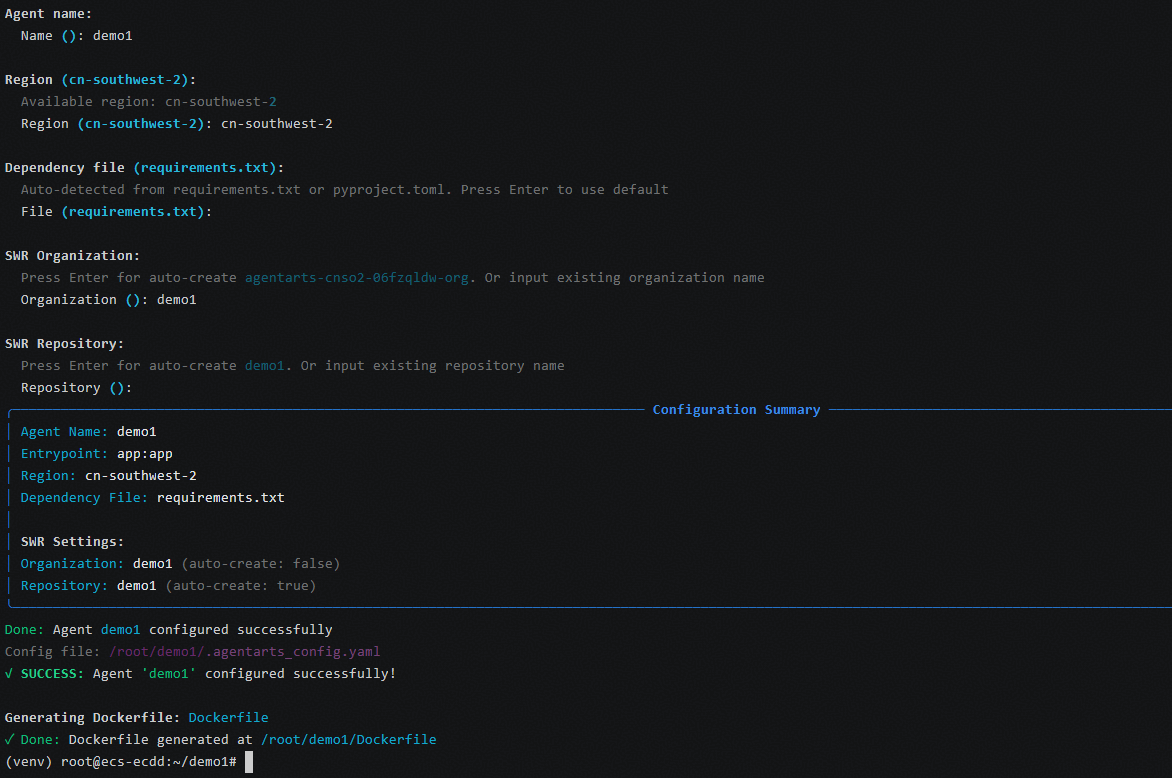Click 'Organization: demo1 (auto-create: false)' line
Screen dimensions: 1172x778
[x=180, y=564]
